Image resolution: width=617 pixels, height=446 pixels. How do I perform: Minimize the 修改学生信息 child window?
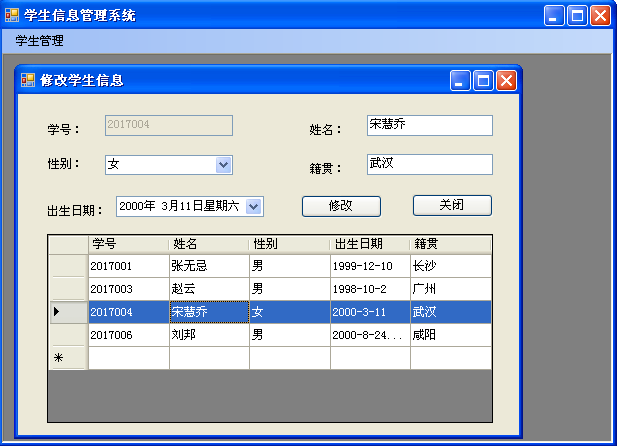[460, 80]
